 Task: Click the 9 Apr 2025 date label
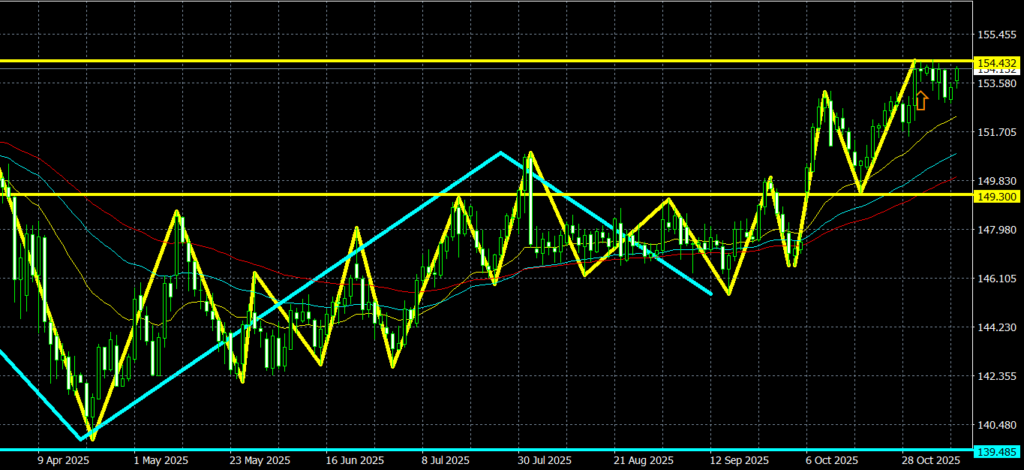pos(62,460)
